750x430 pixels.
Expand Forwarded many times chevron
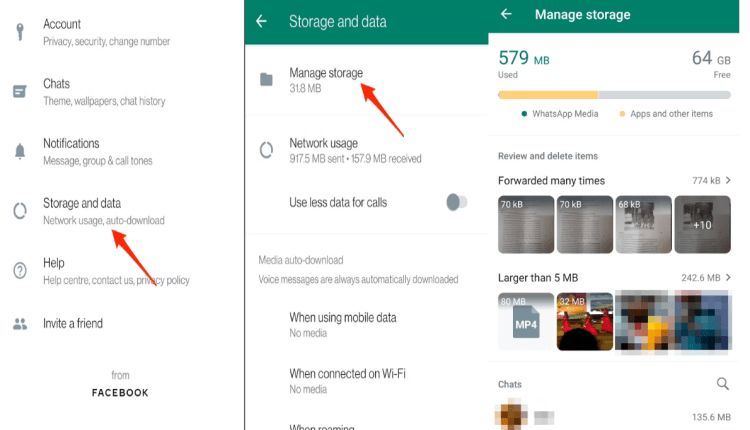[728, 180]
